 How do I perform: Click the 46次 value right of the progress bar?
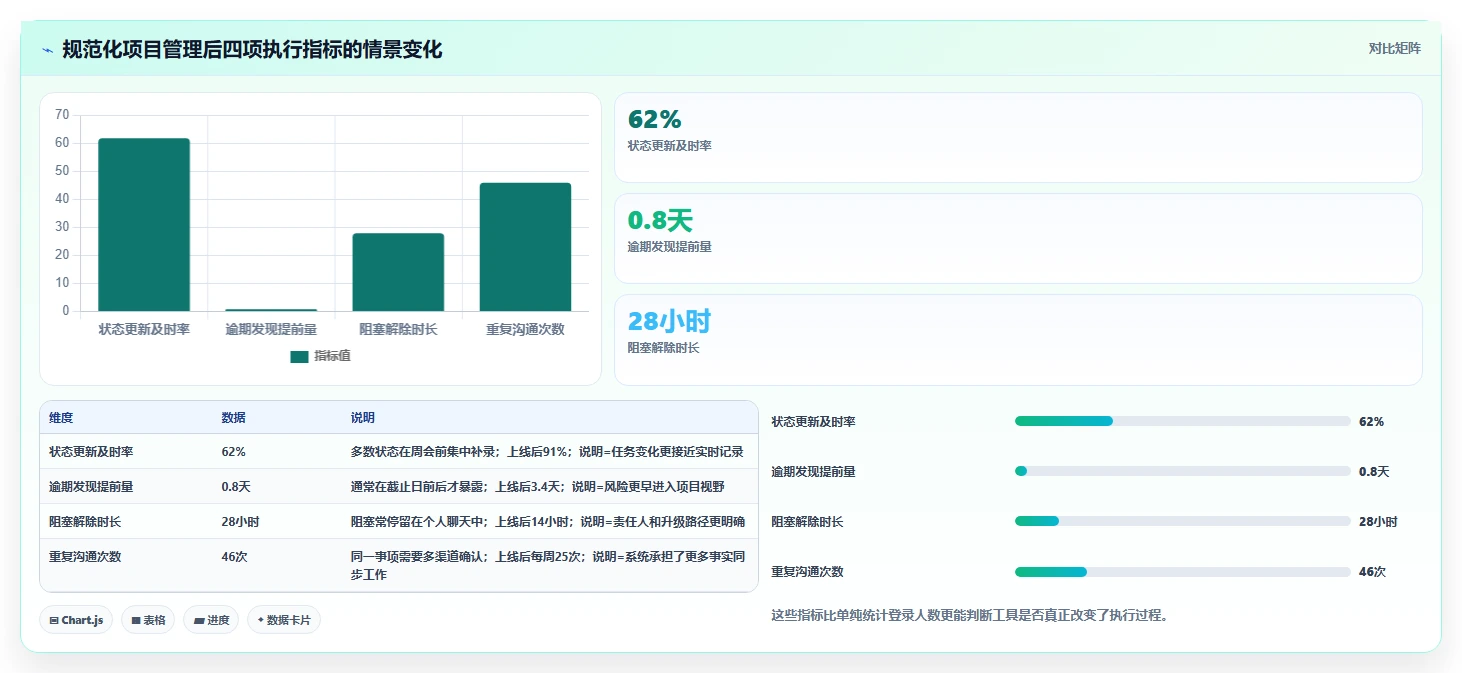[x=1372, y=572]
